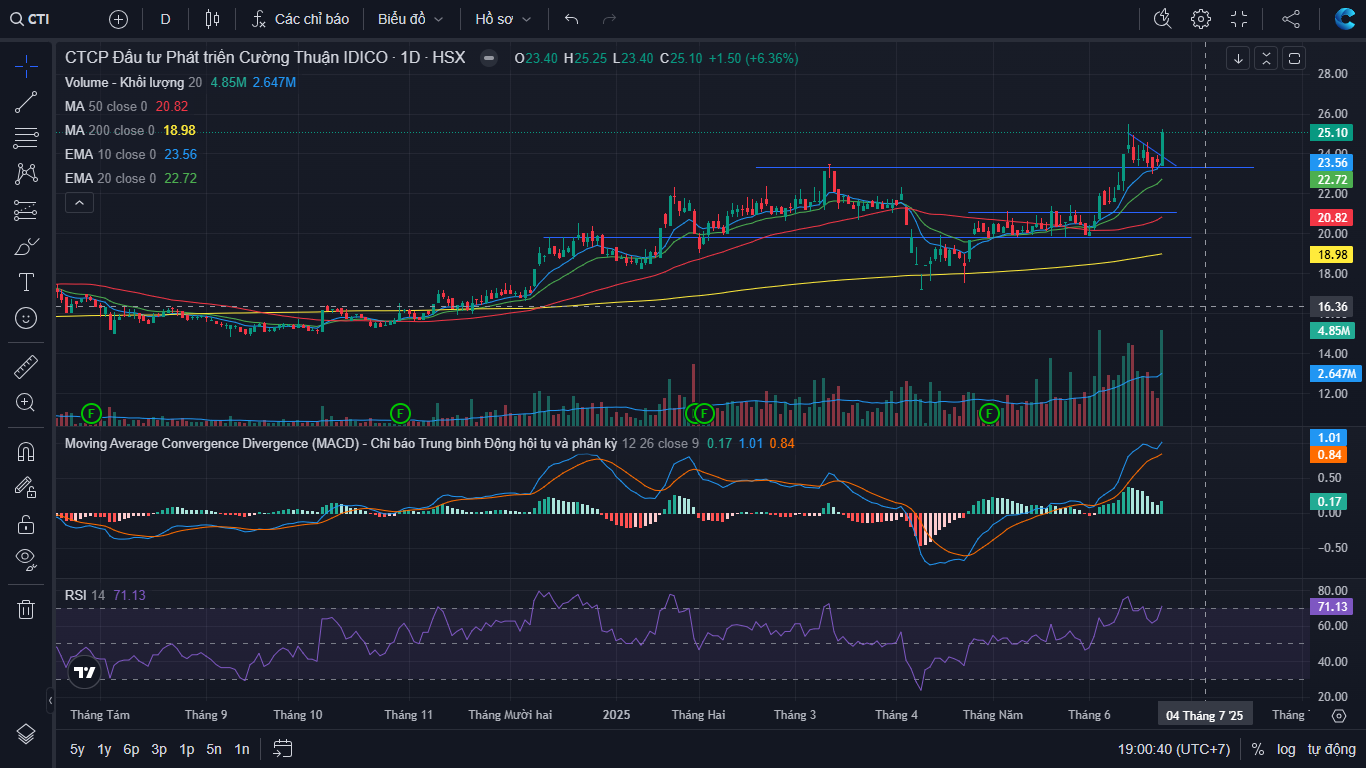Viewport: 1366px width, 768px height.
Task: Click the trash remove drawings icon
Action: click(26, 609)
